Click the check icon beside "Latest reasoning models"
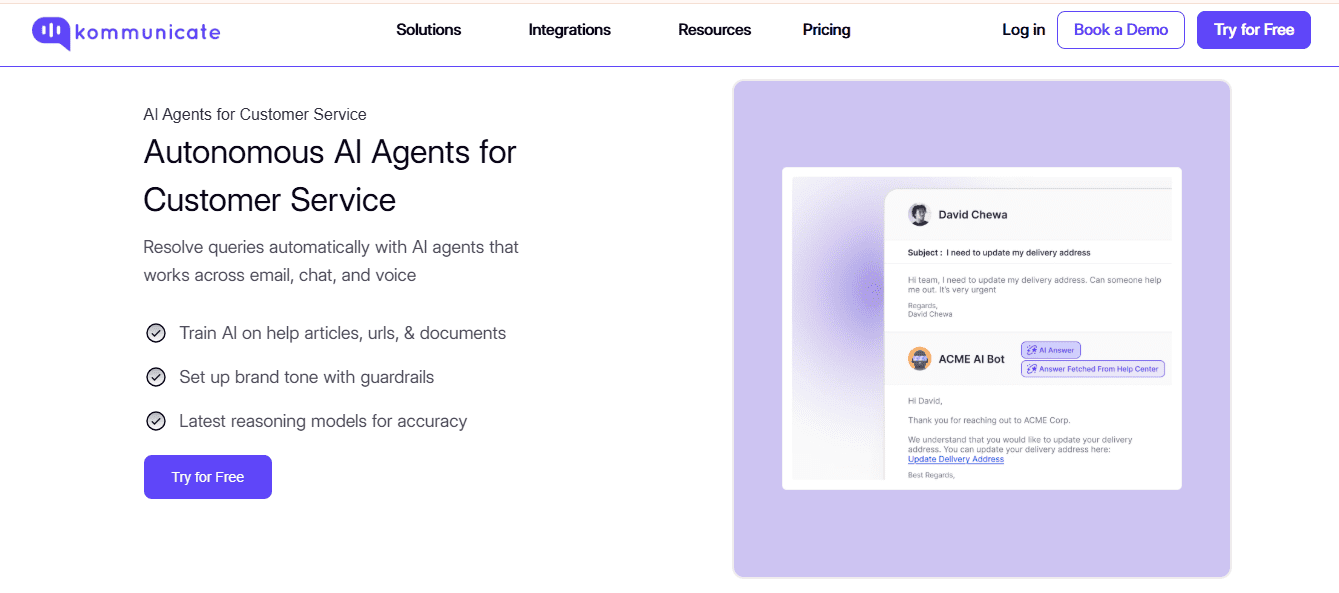The width and height of the screenshot is (1339, 593). point(156,421)
